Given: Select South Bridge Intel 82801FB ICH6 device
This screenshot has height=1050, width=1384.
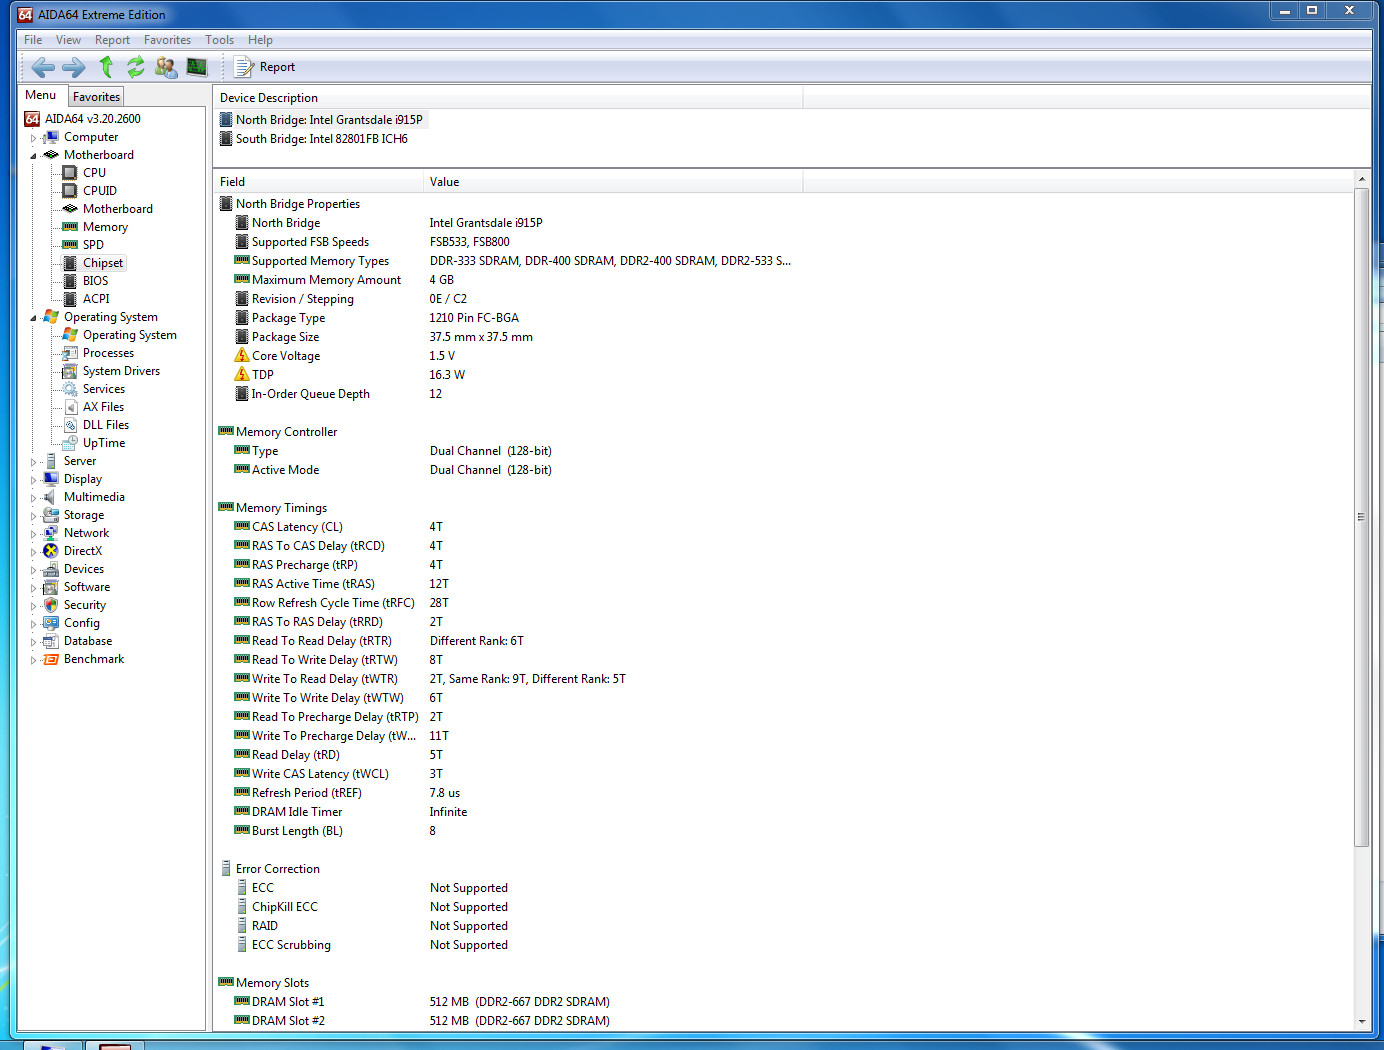Looking at the screenshot, I should [x=321, y=139].
